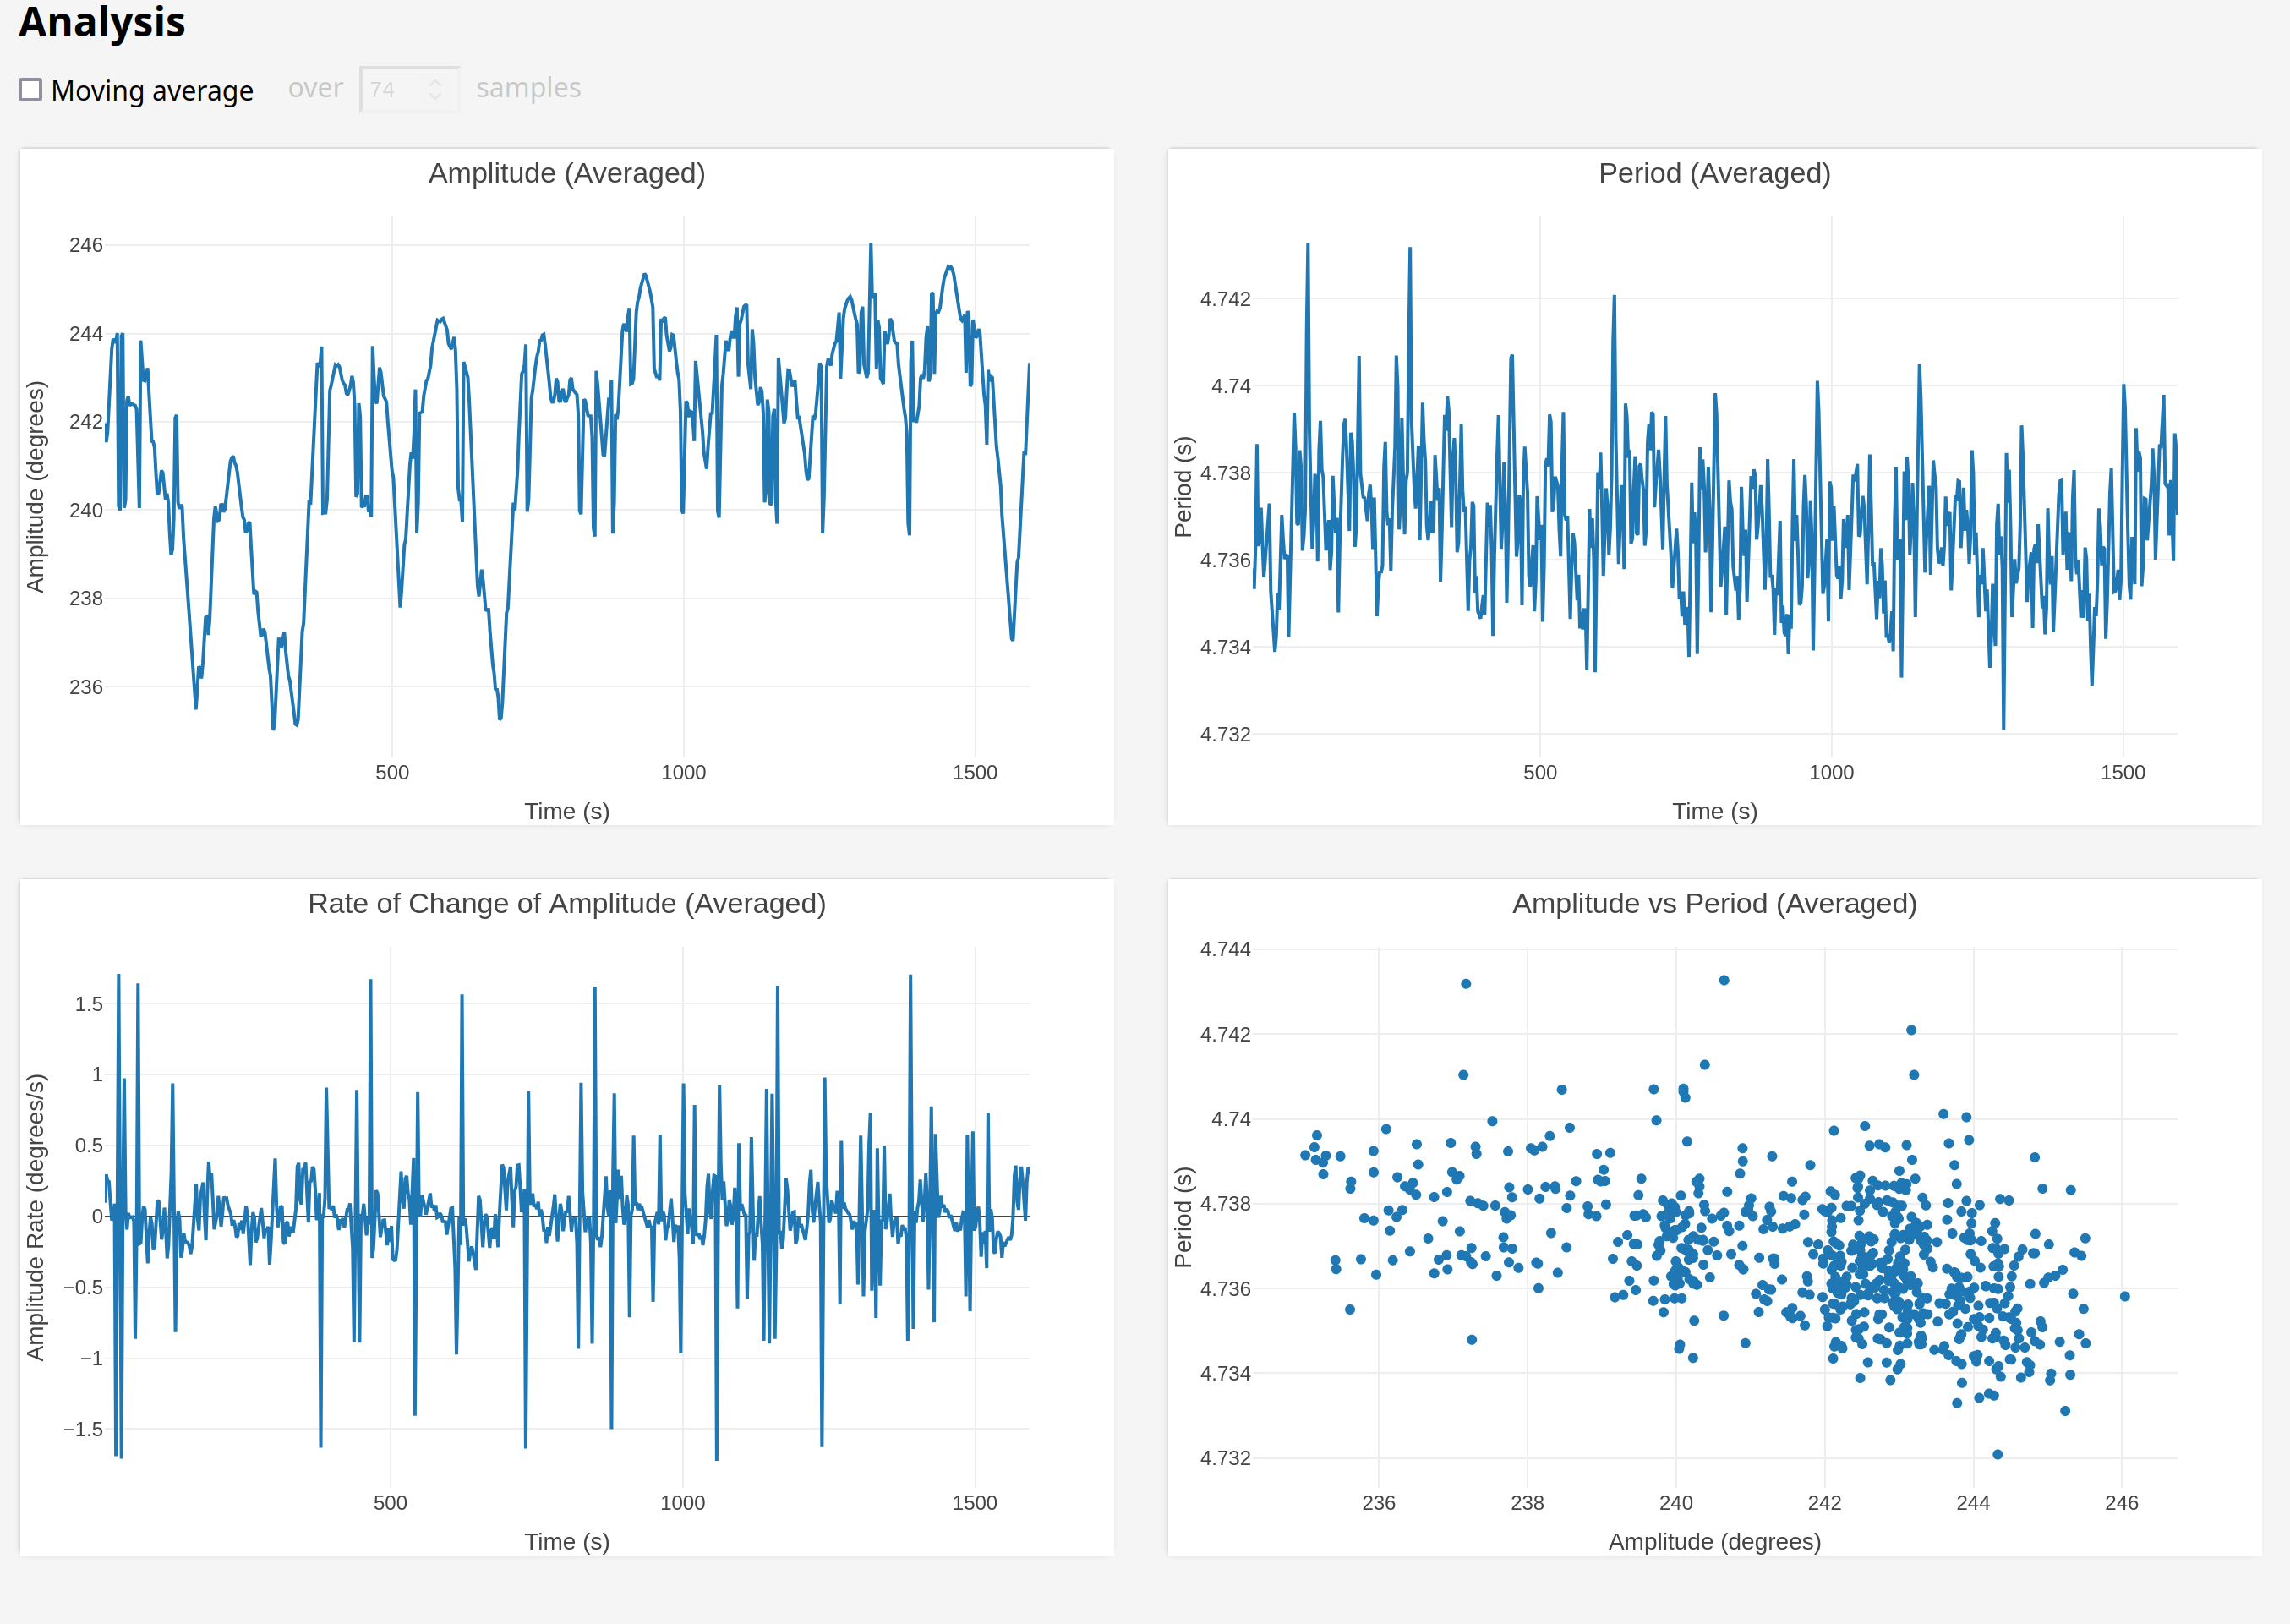Click the 246 y-tick on Amplitude chart
Screen dimensions: 2290x1624
point(85,245)
